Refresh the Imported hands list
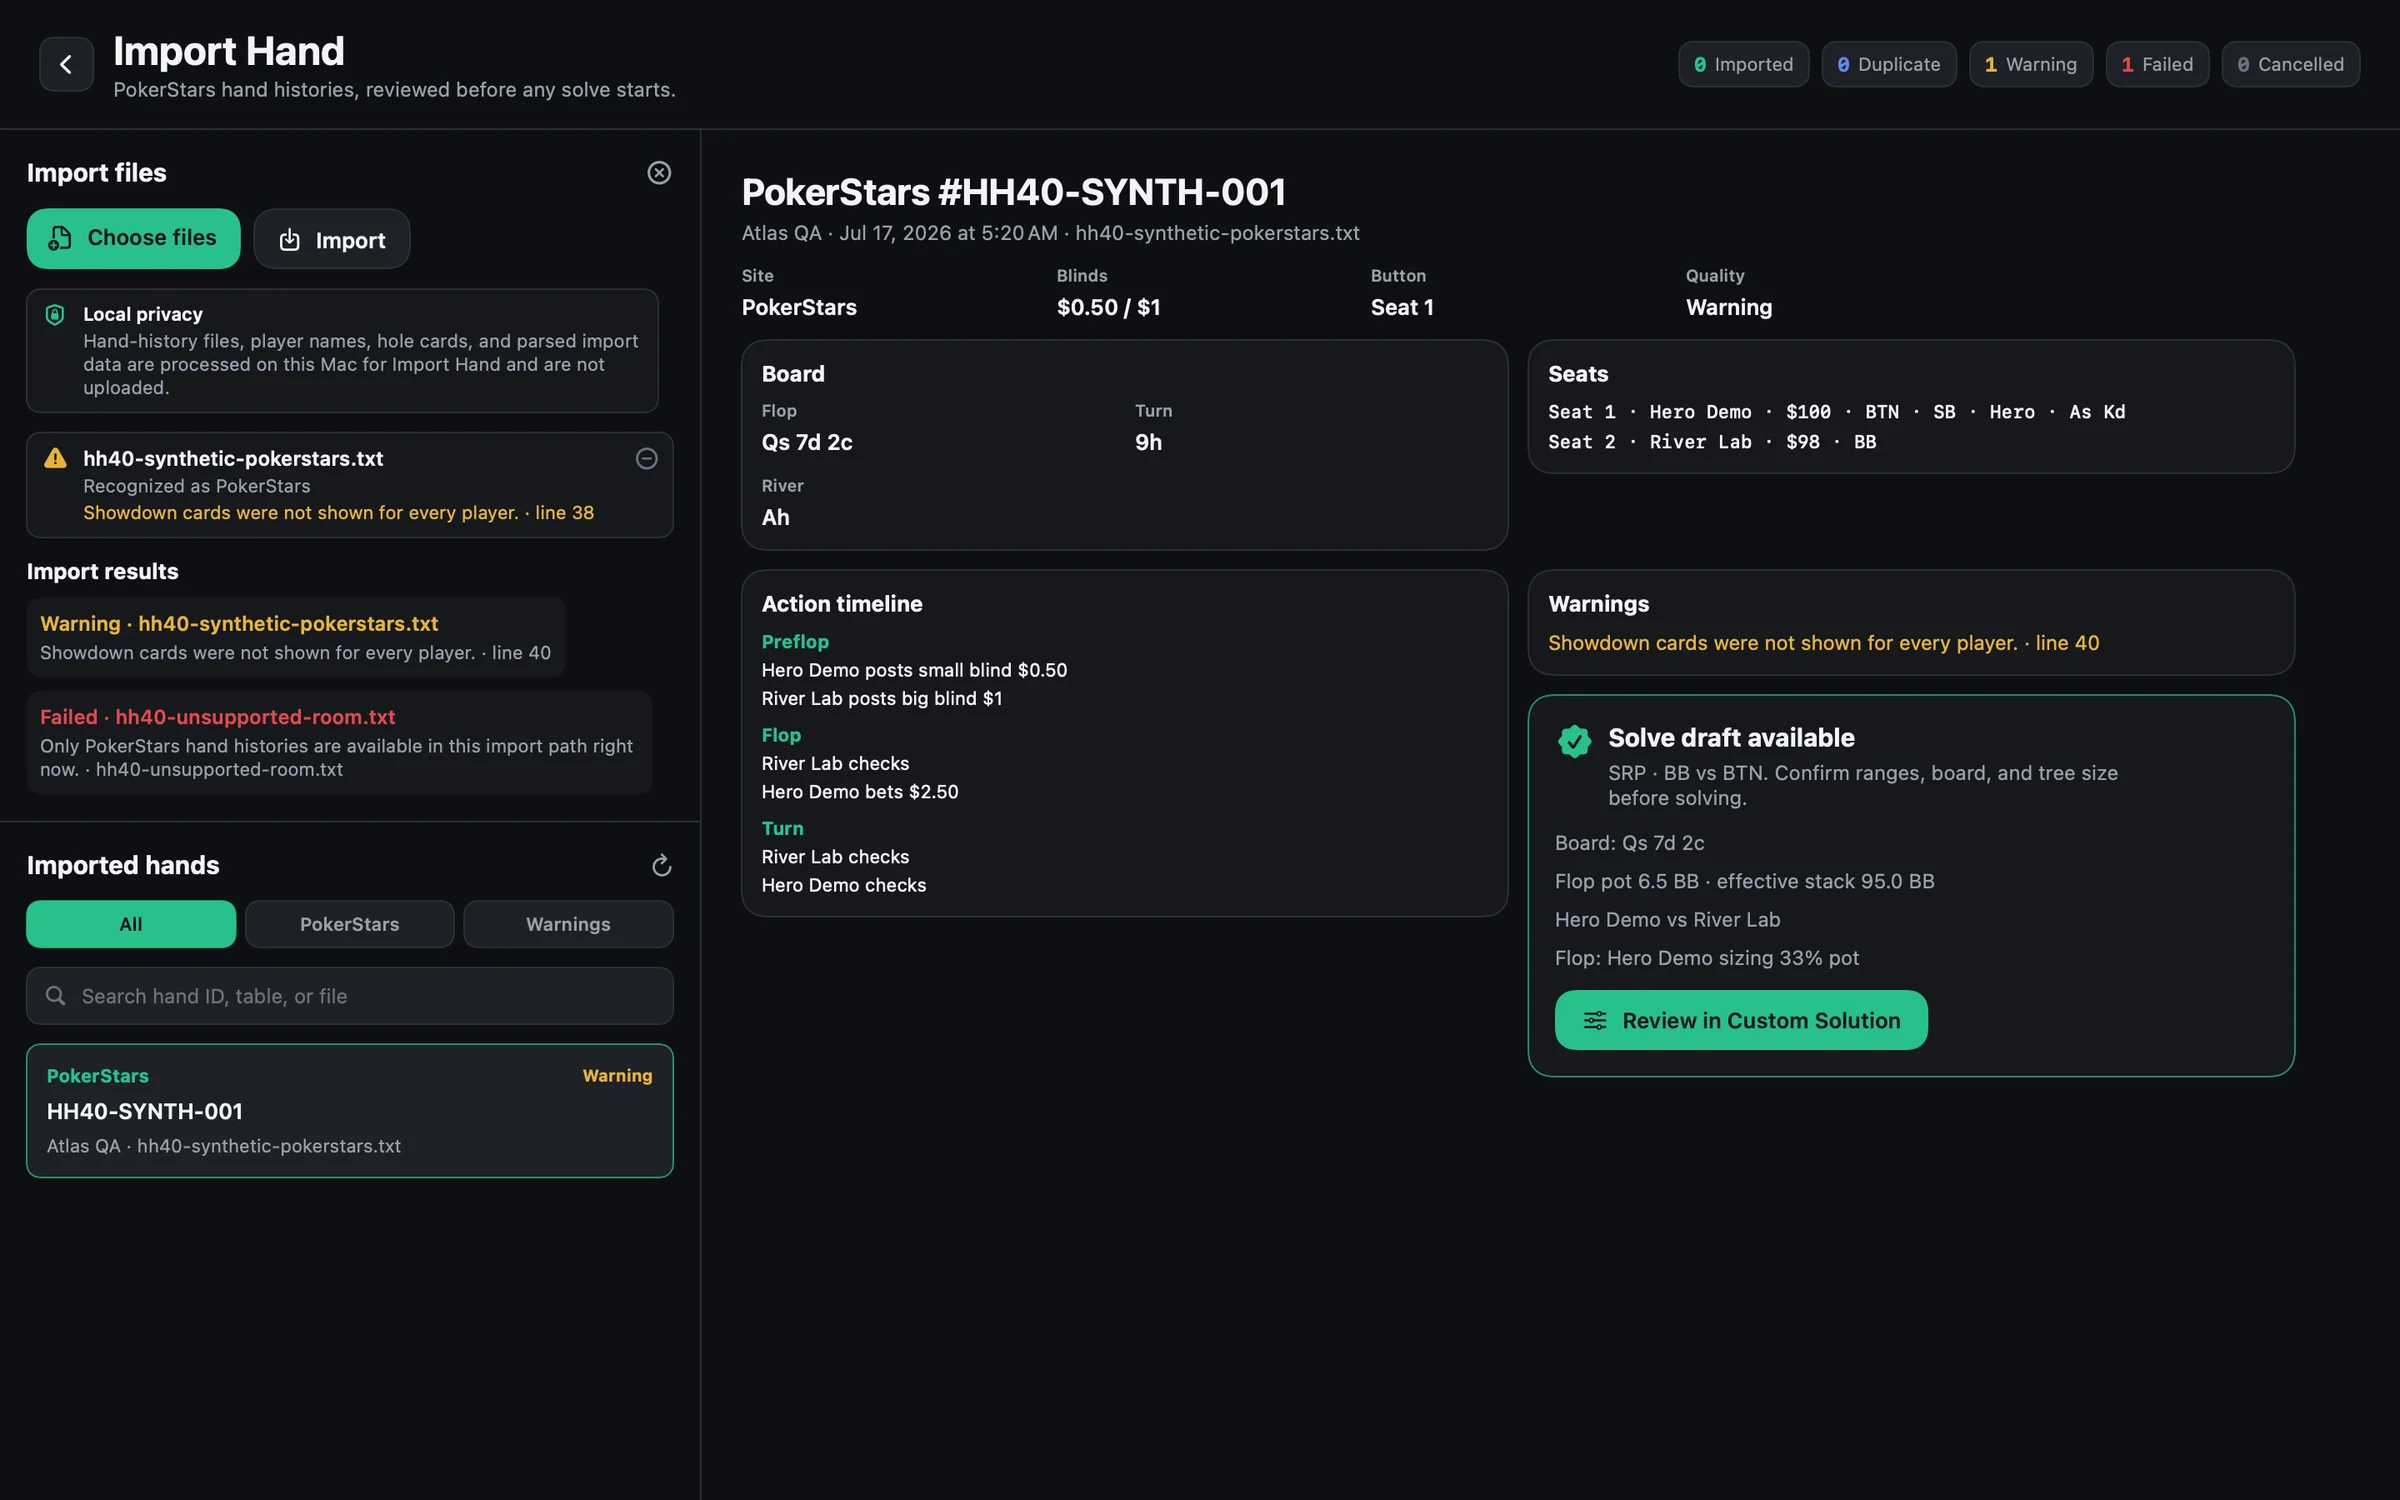 [661, 866]
